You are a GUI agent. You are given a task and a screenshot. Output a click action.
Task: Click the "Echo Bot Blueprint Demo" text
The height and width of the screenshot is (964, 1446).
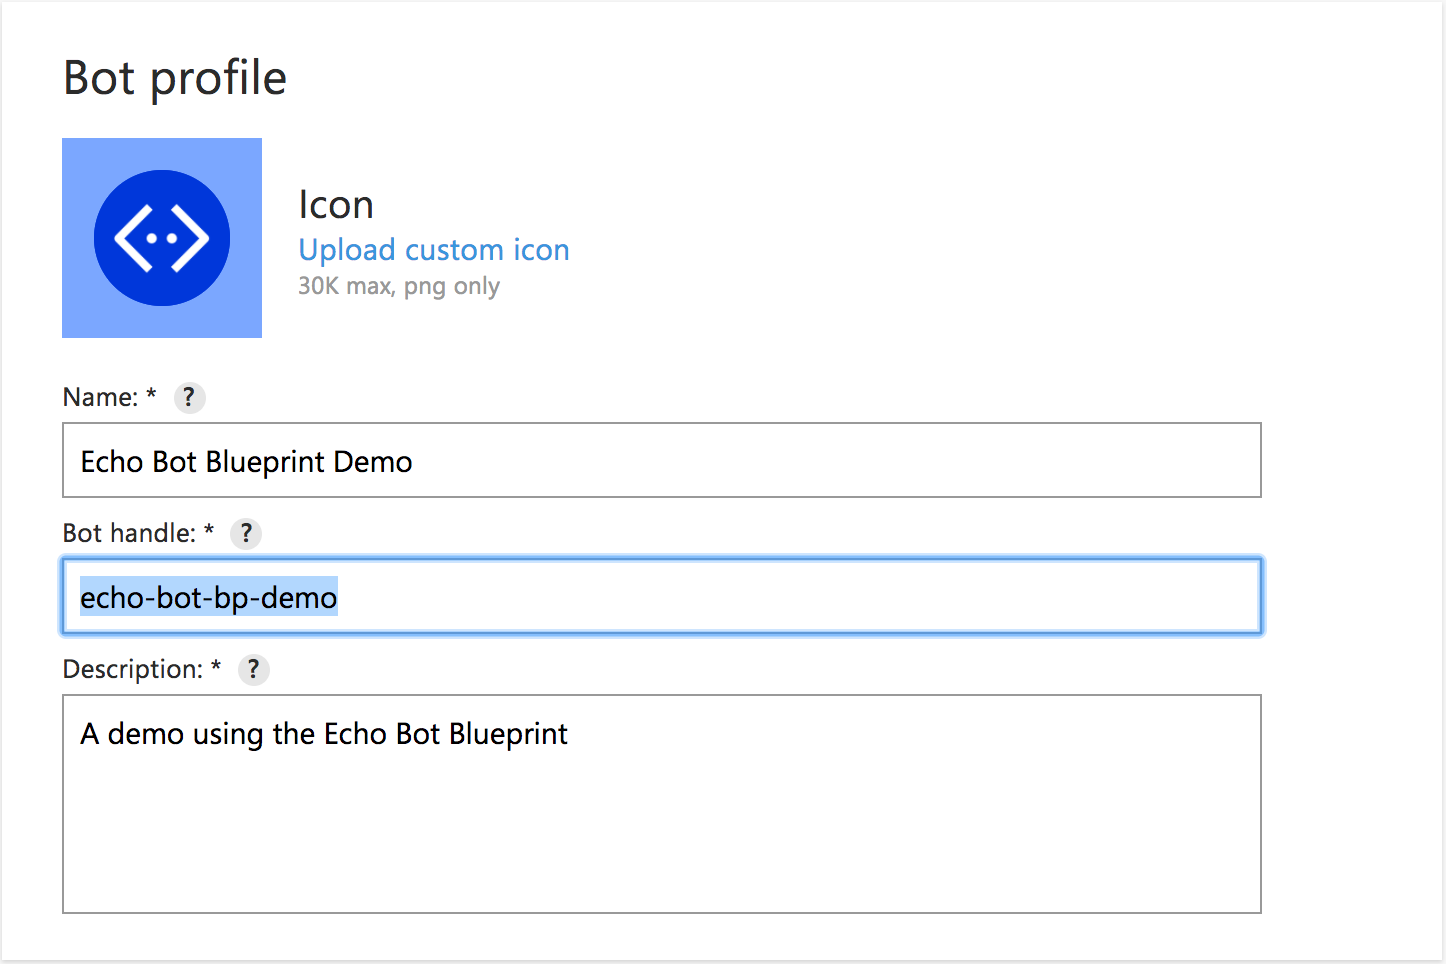[246, 462]
